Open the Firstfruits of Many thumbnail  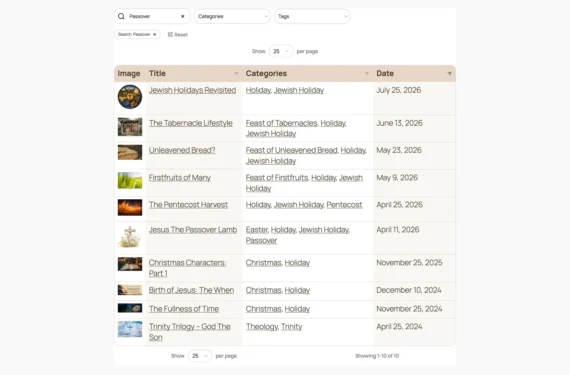click(130, 181)
